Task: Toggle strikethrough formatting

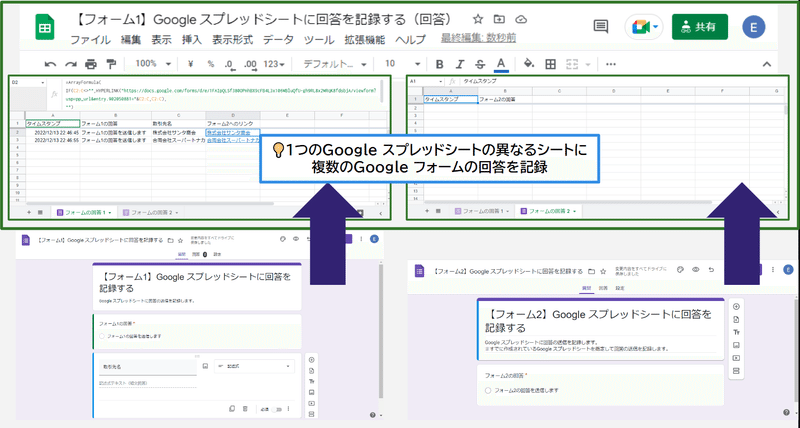Action: [480, 64]
